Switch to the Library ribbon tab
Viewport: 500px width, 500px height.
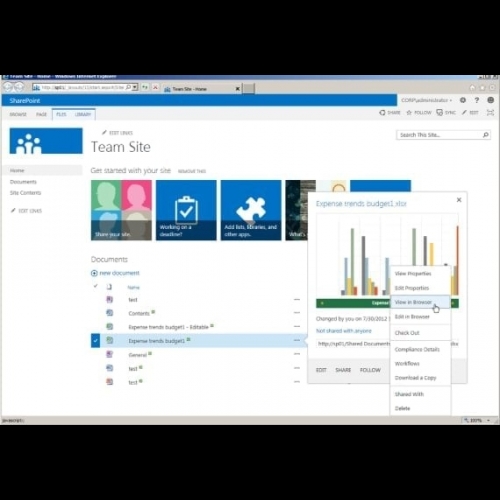[83, 114]
